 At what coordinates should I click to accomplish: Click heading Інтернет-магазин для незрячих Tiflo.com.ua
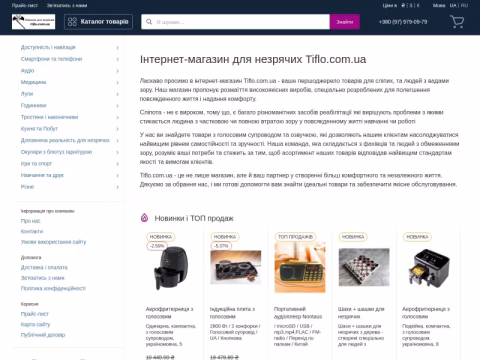(253, 59)
